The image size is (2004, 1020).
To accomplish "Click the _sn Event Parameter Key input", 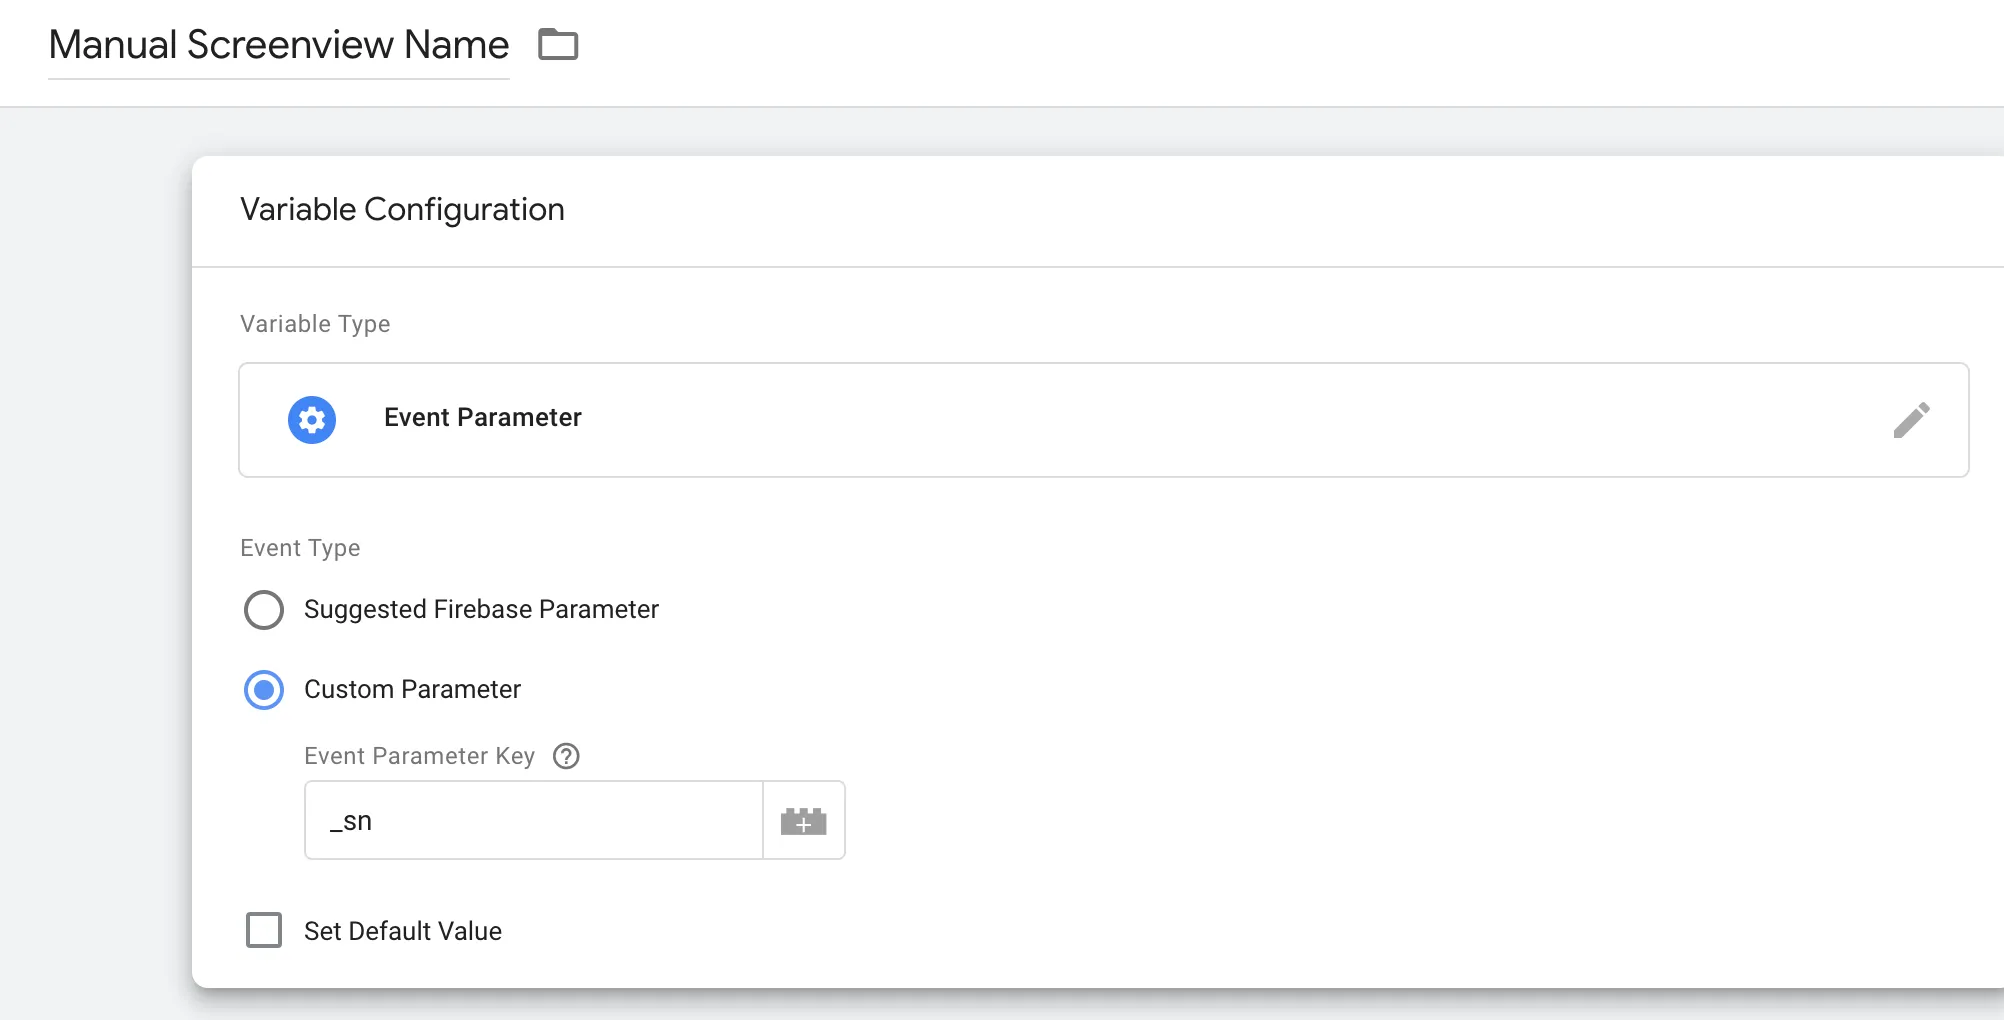I will 533,821.
